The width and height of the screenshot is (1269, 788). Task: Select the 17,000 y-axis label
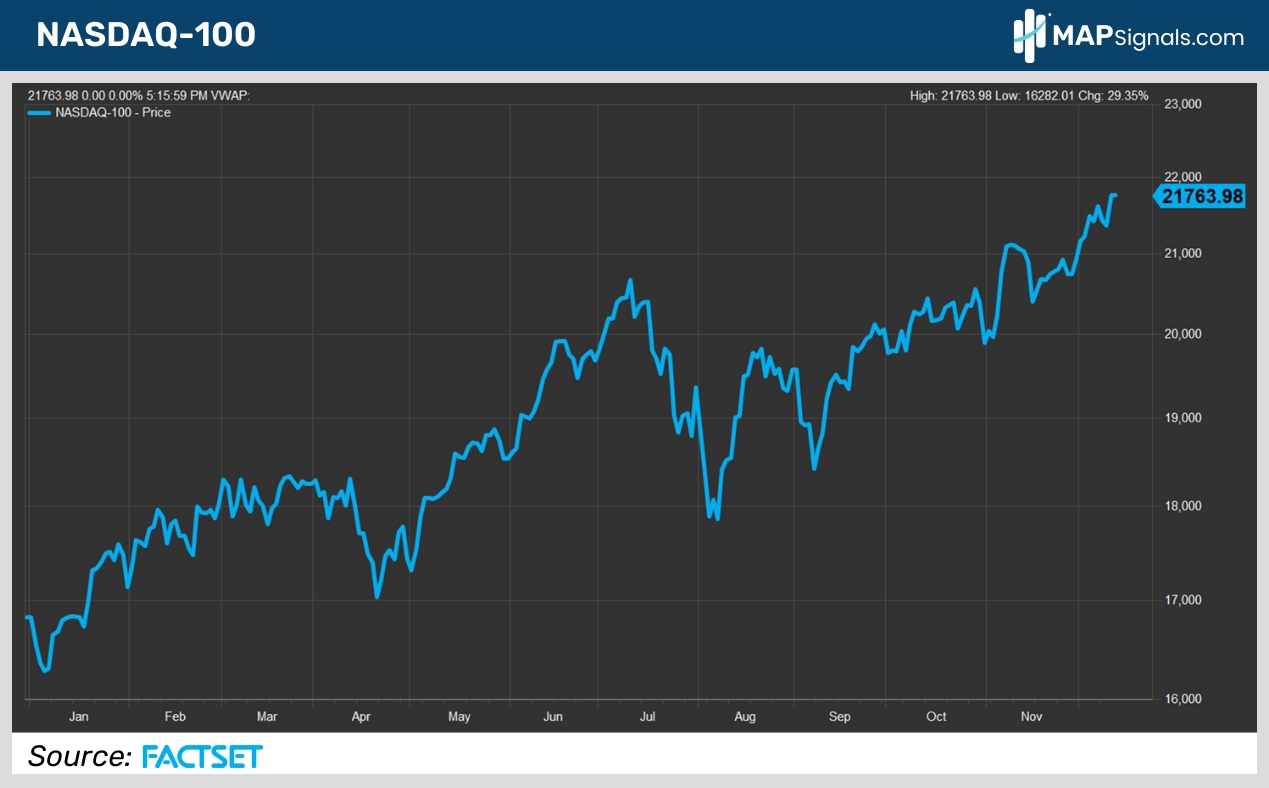(x=1181, y=599)
